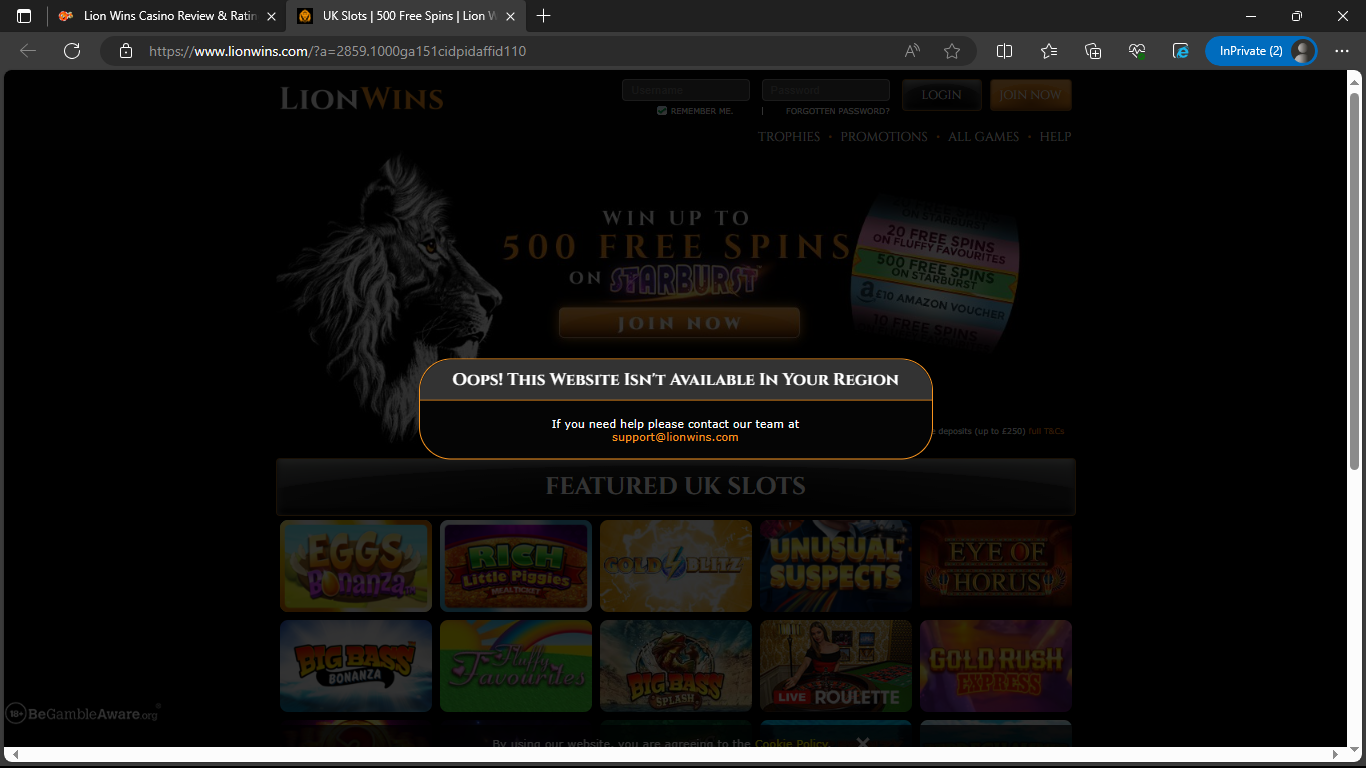The height and width of the screenshot is (768, 1366).
Task: Open Settings and more ellipsis menu
Action: 1342,51
